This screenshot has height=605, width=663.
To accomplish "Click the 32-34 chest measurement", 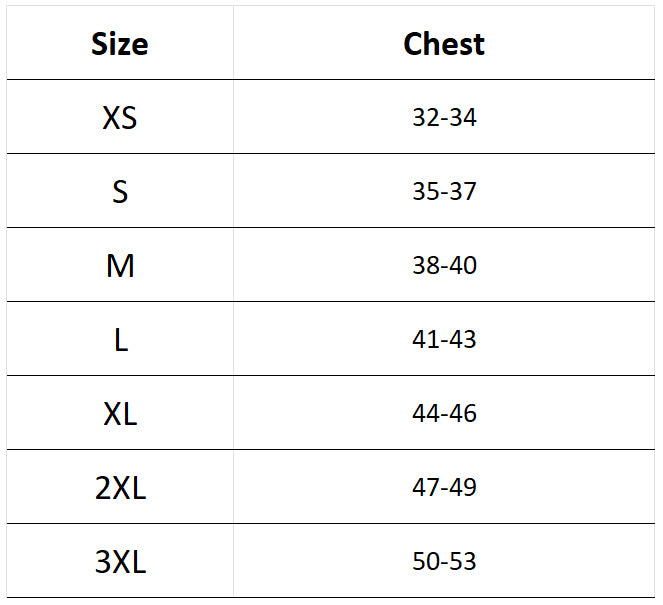I will click(x=444, y=118).
